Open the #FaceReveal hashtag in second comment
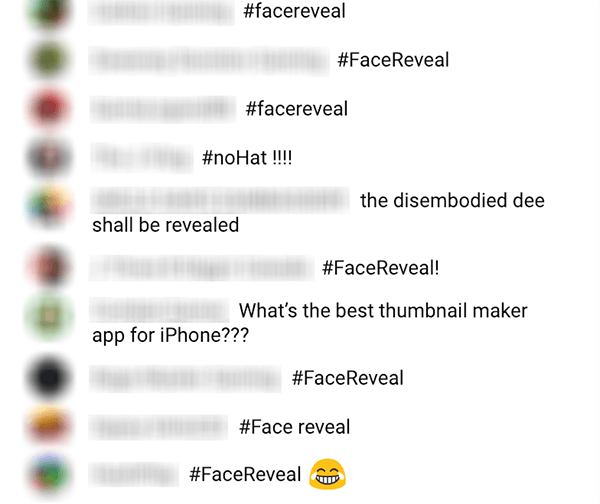This screenshot has height=504, width=600. coord(393,60)
